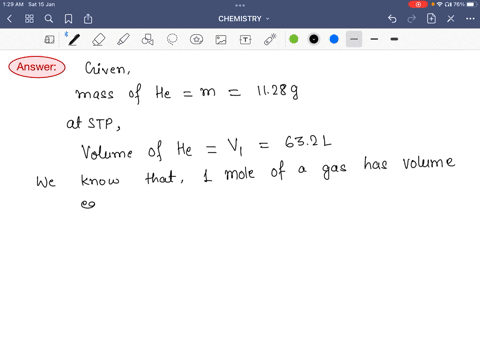Viewport: 480px width, 360px height.
Task: Select the Lasso tool
Action: click(172, 40)
